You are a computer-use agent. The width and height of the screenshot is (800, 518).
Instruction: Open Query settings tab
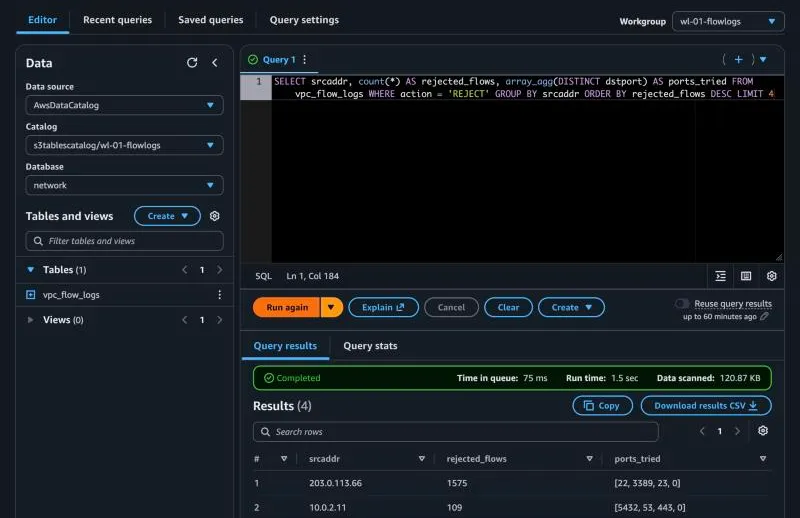point(304,20)
